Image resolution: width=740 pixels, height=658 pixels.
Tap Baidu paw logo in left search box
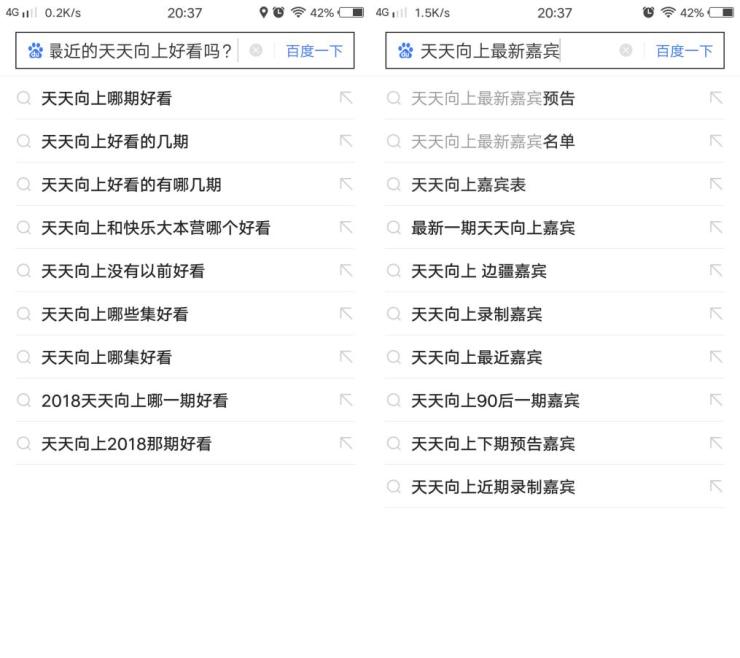(x=35, y=51)
